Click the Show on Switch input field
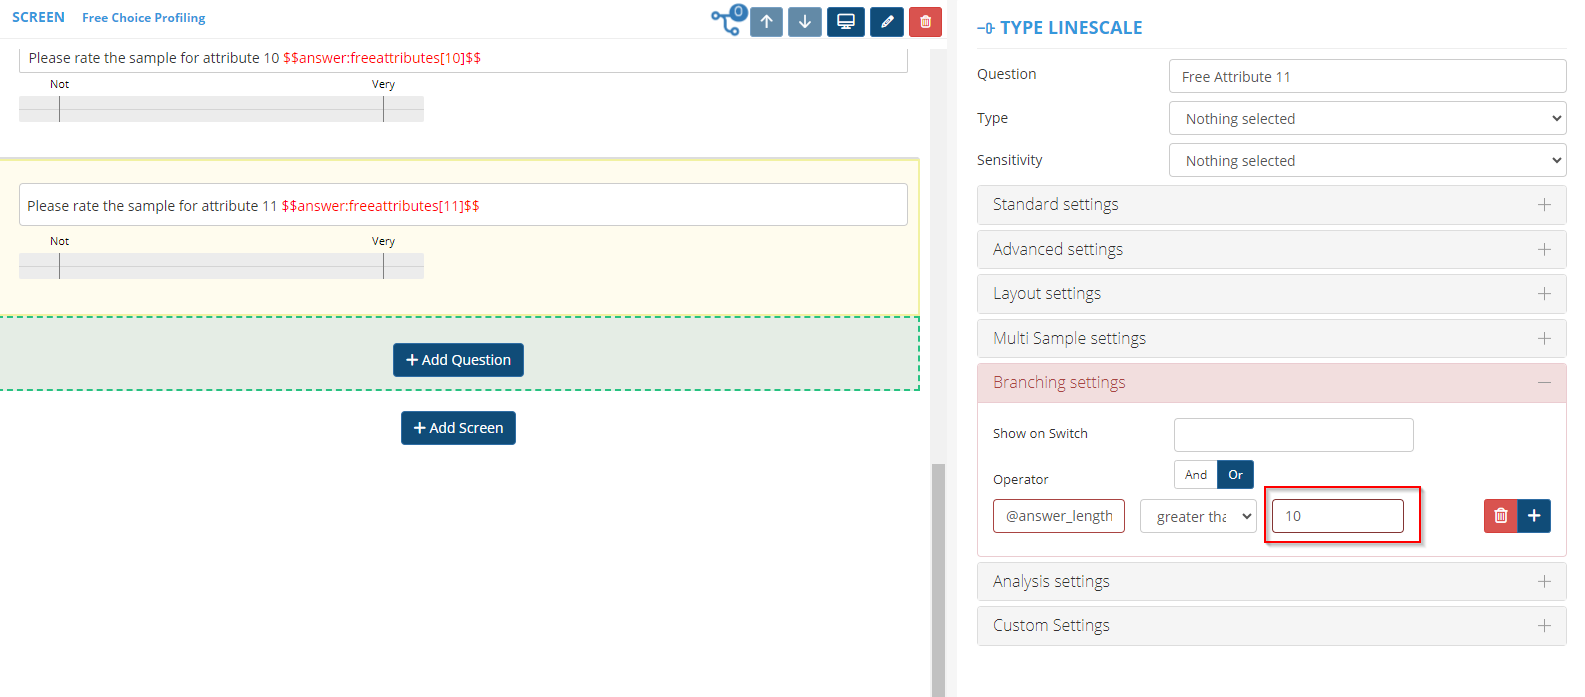1585x697 pixels. click(1293, 435)
